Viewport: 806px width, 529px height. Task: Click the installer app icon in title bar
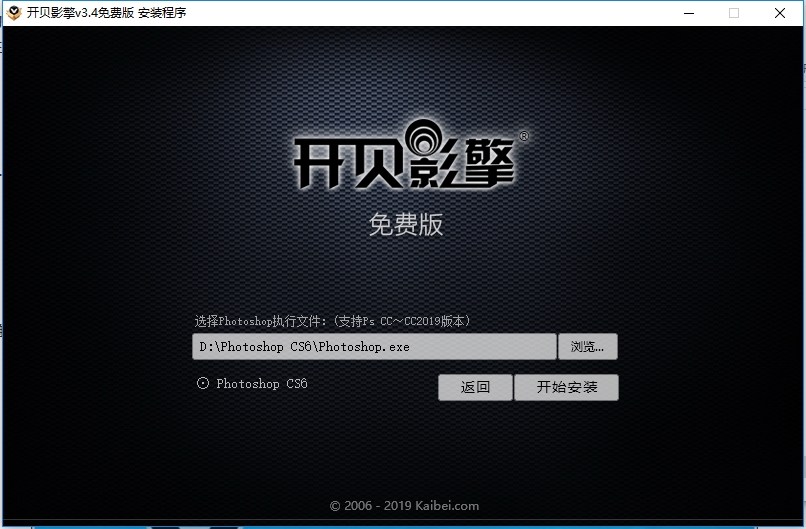pos(14,13)
